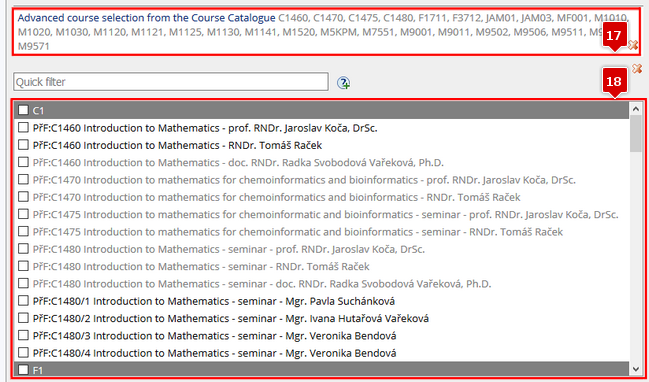The height and width of the screenshot is (382, 649).
Task: Click the C1 group header row
Action: click(322, 110)
